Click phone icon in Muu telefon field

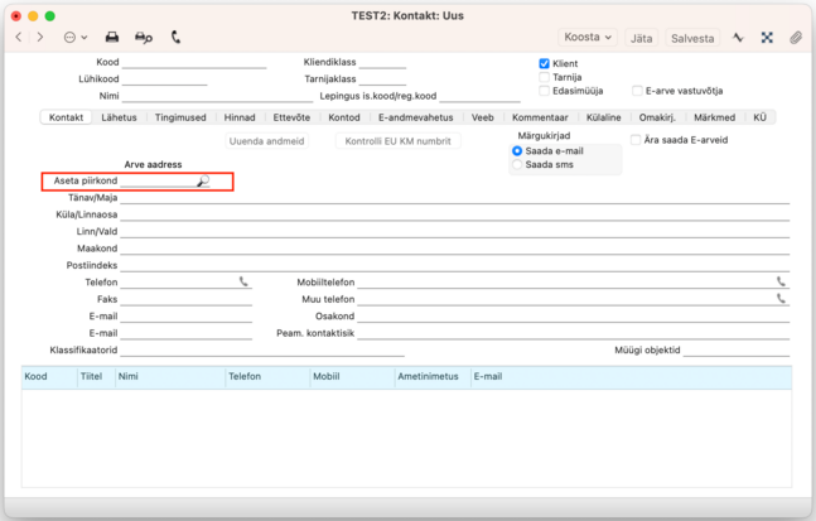[781, 298]
